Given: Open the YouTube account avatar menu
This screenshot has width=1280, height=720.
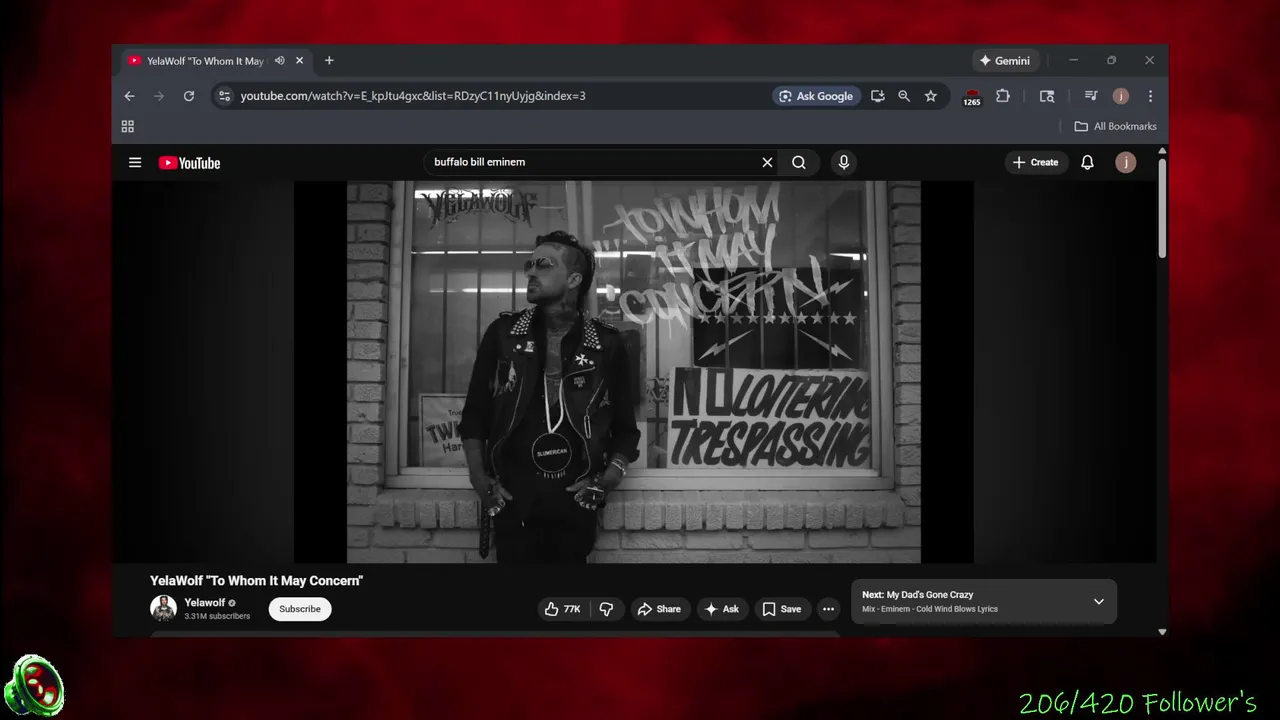Looking at the screenshot, I should [x=1126, y=162].
